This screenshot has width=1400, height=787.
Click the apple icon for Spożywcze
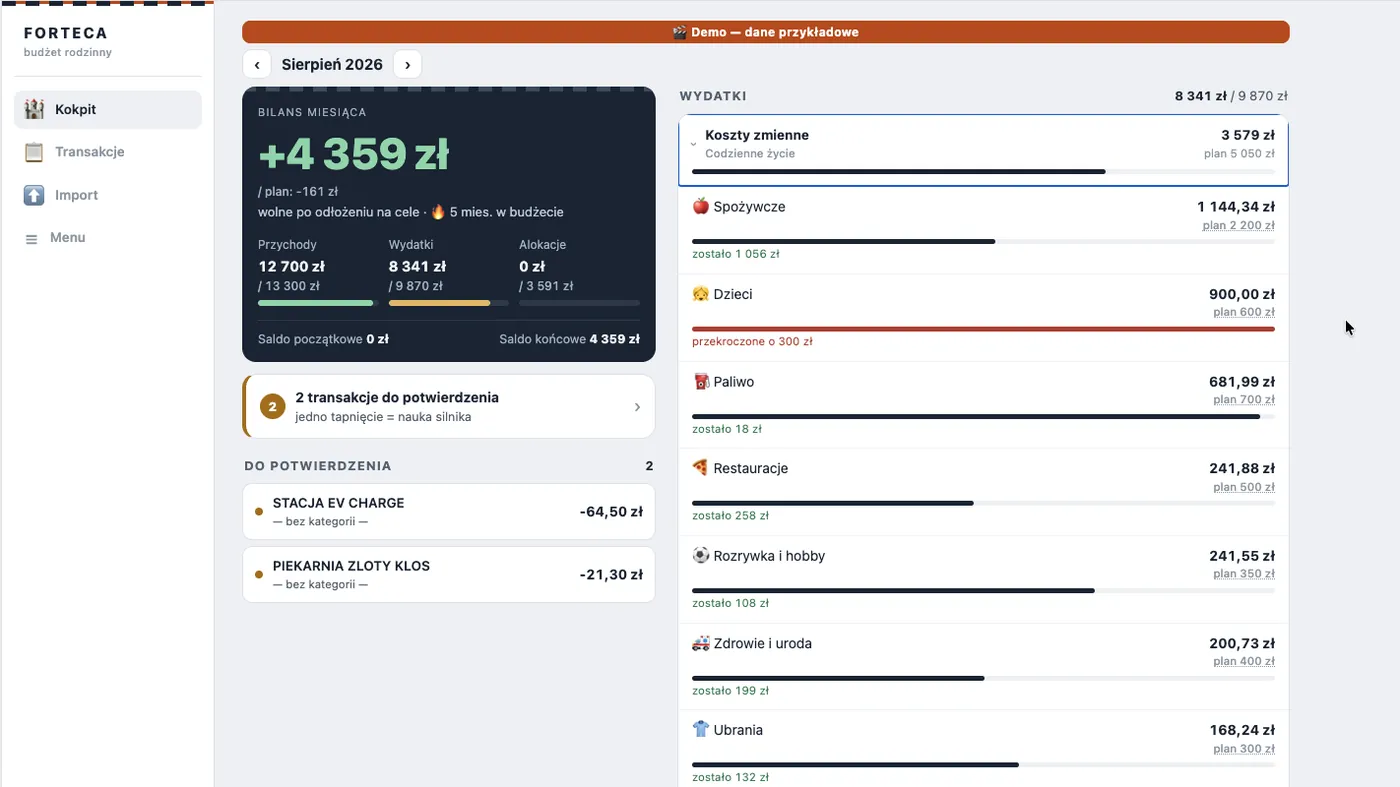[x=701, y=206]
